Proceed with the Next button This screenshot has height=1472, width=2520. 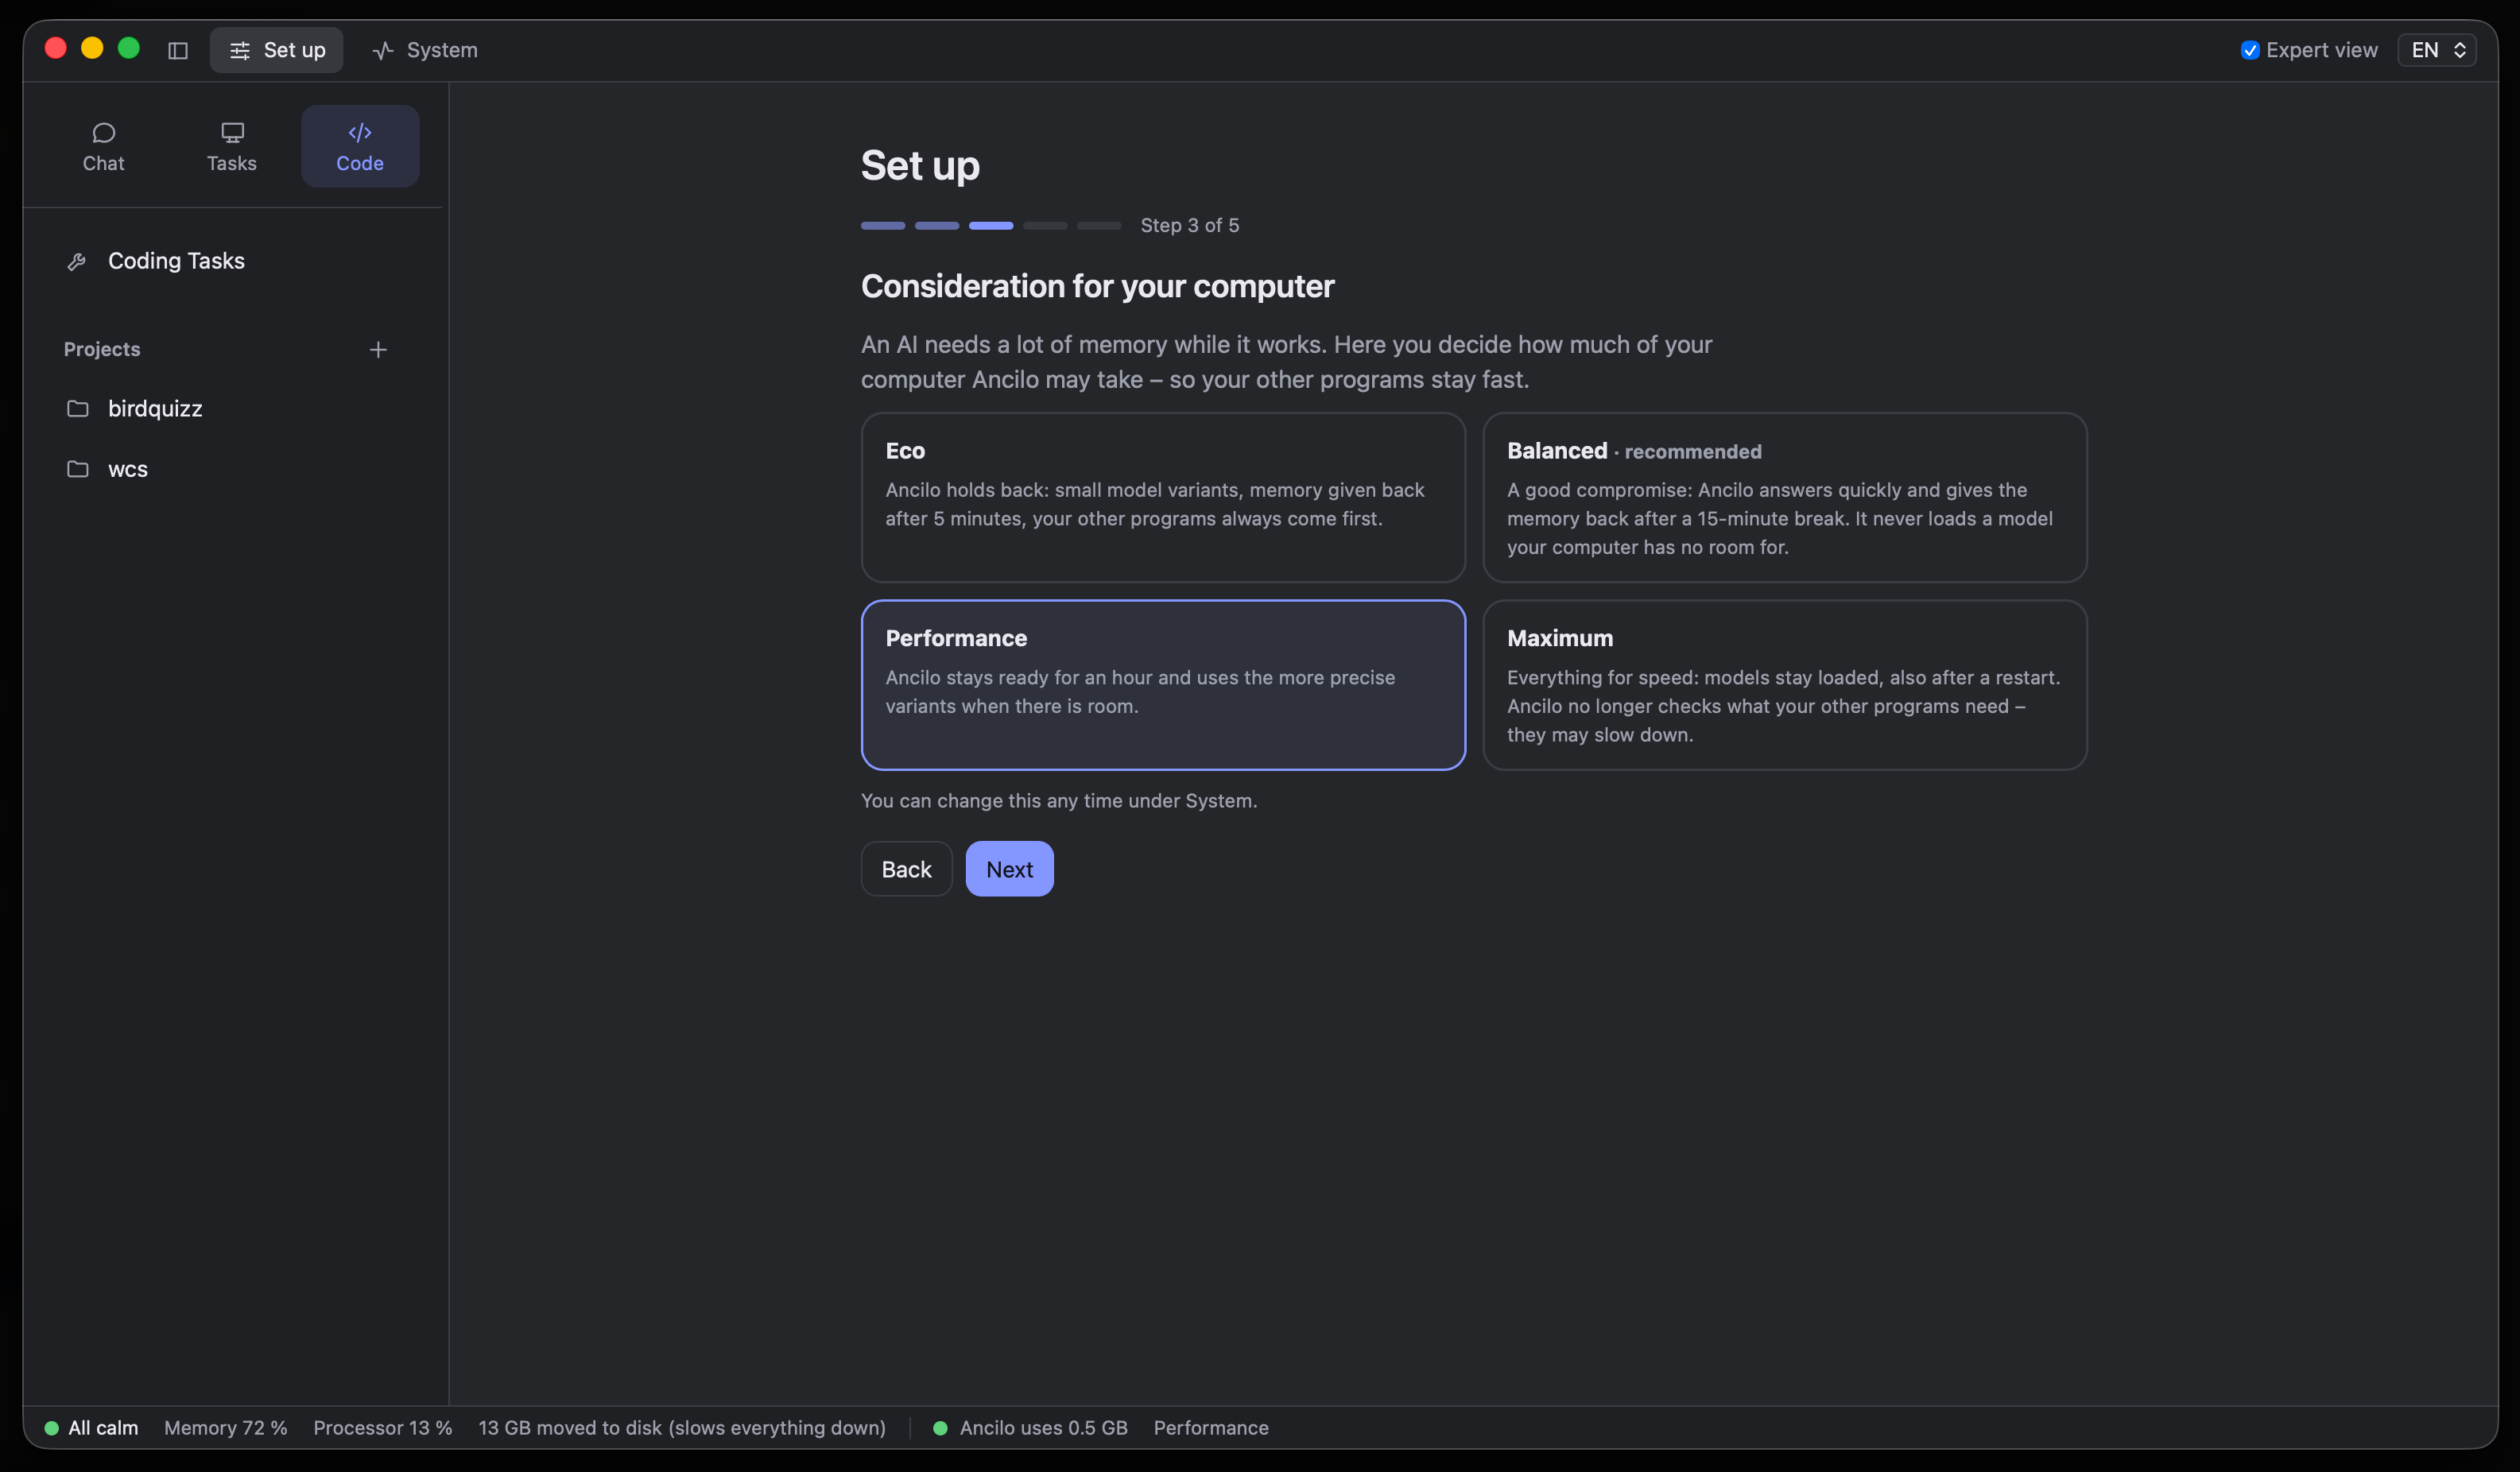coord(1009,869)
